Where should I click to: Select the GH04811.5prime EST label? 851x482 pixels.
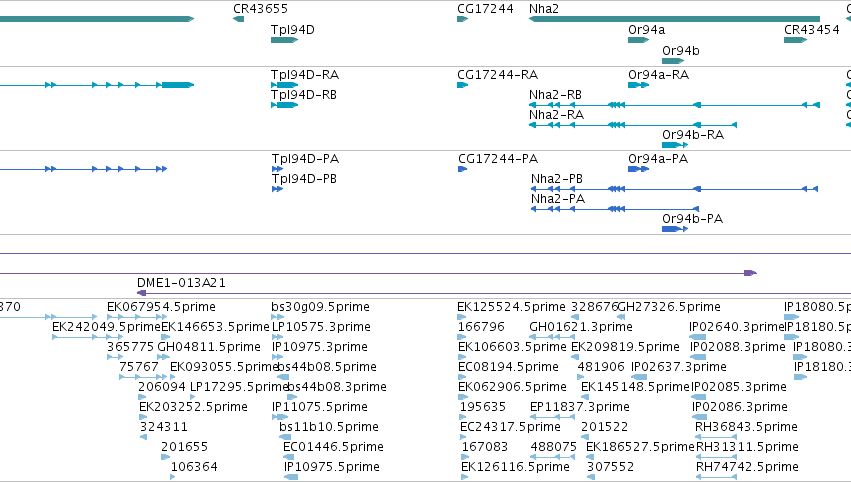209,347
